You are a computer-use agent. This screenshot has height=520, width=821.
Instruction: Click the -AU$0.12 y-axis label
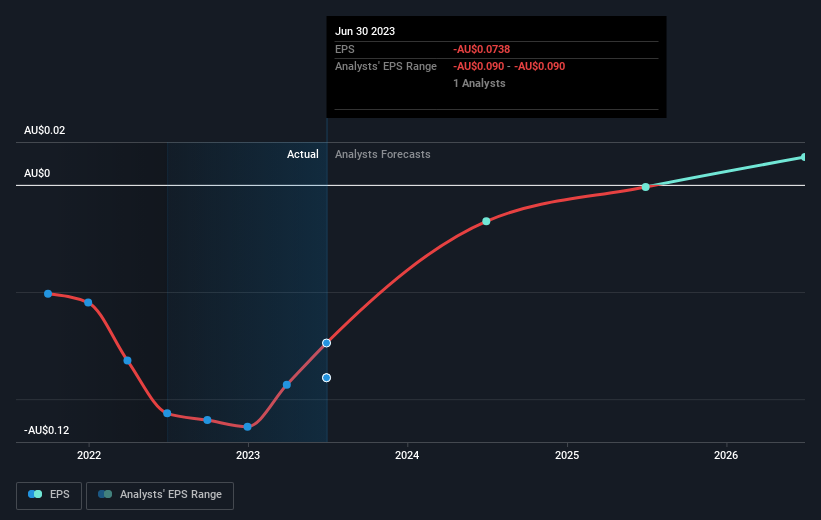[x=47, y=430]
